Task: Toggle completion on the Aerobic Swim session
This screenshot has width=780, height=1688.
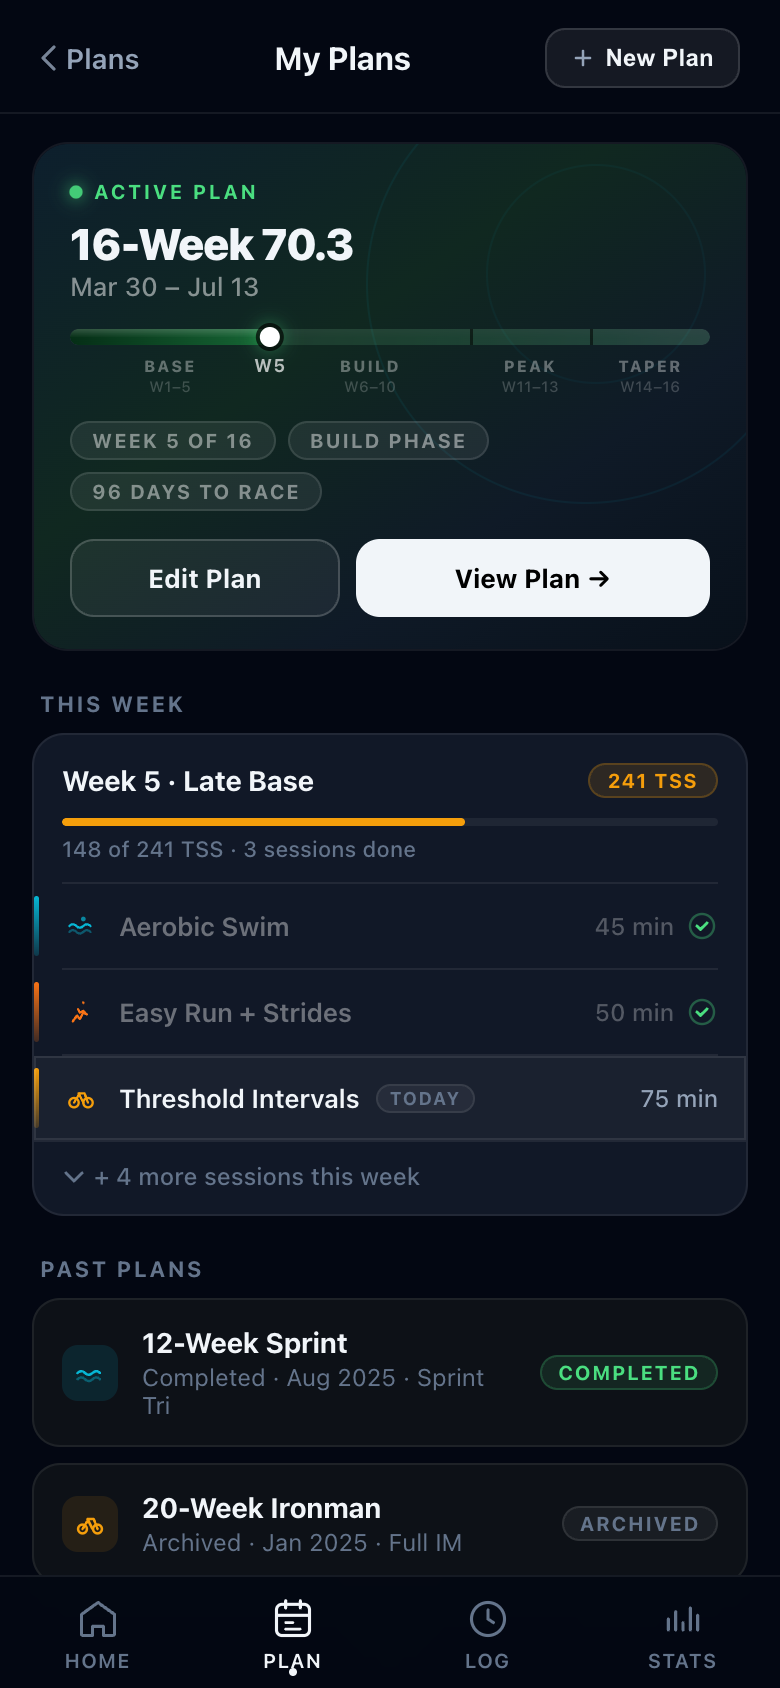Action: click(702, 926)
